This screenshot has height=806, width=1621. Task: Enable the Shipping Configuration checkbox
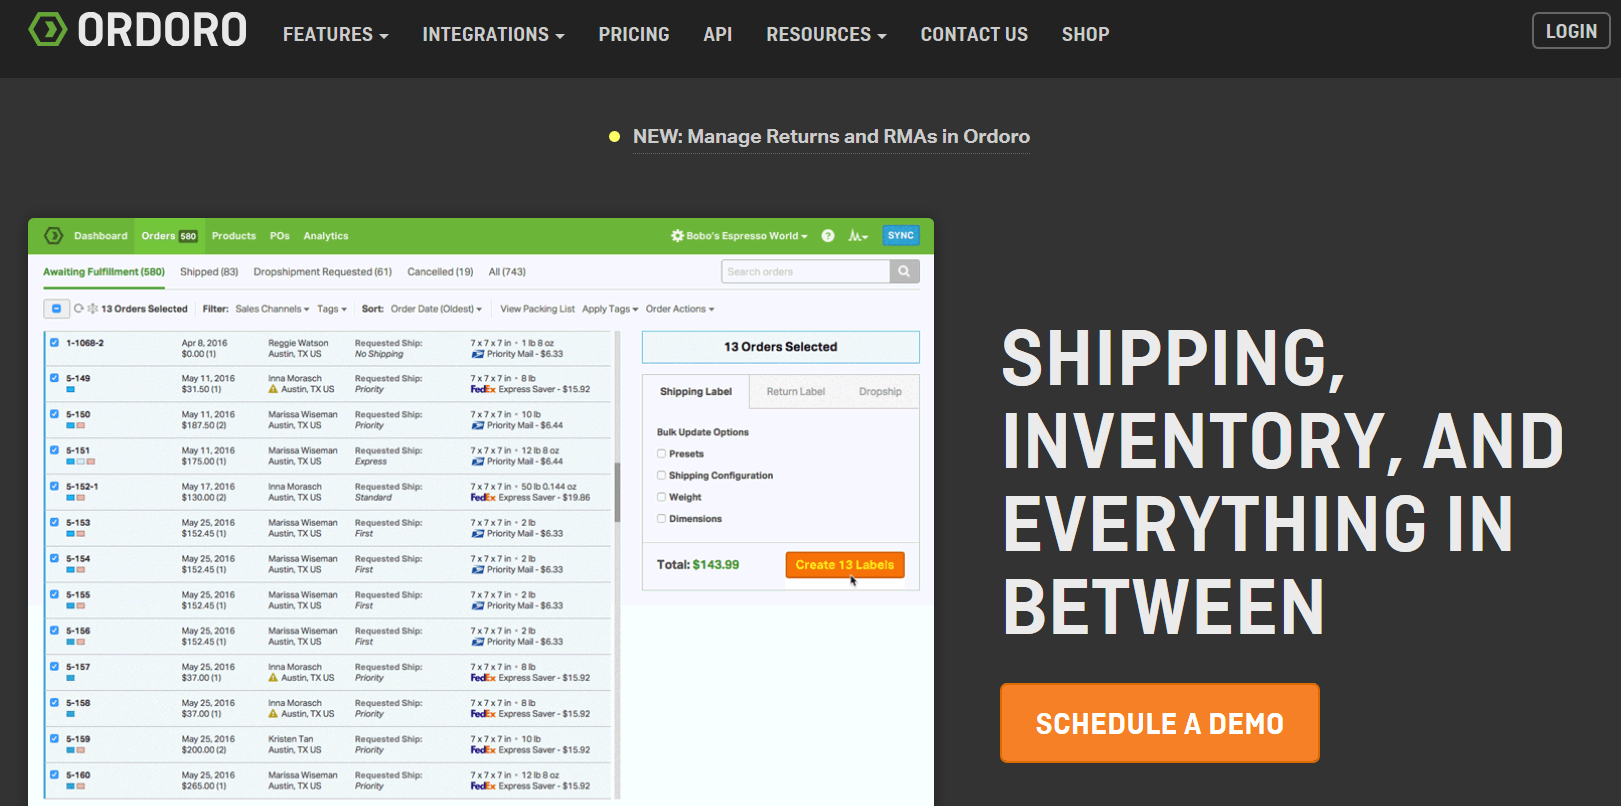click(661, 476)
